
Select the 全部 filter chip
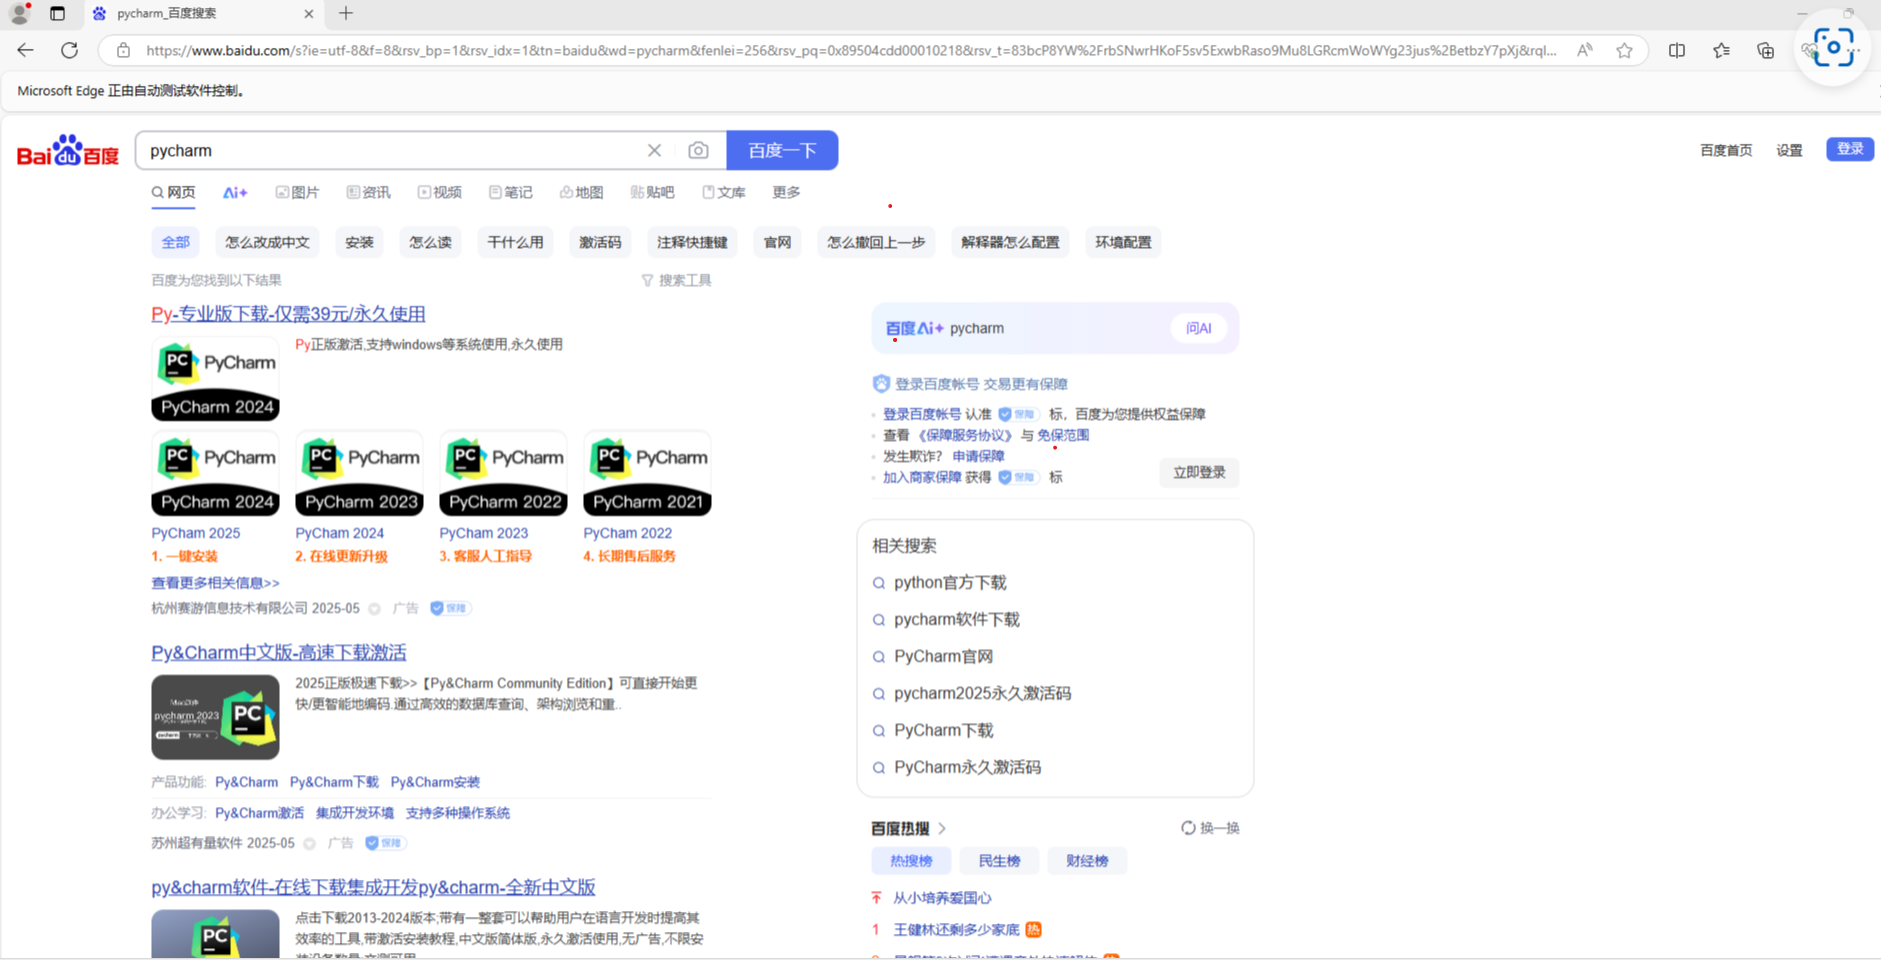(x=175, y=242)
